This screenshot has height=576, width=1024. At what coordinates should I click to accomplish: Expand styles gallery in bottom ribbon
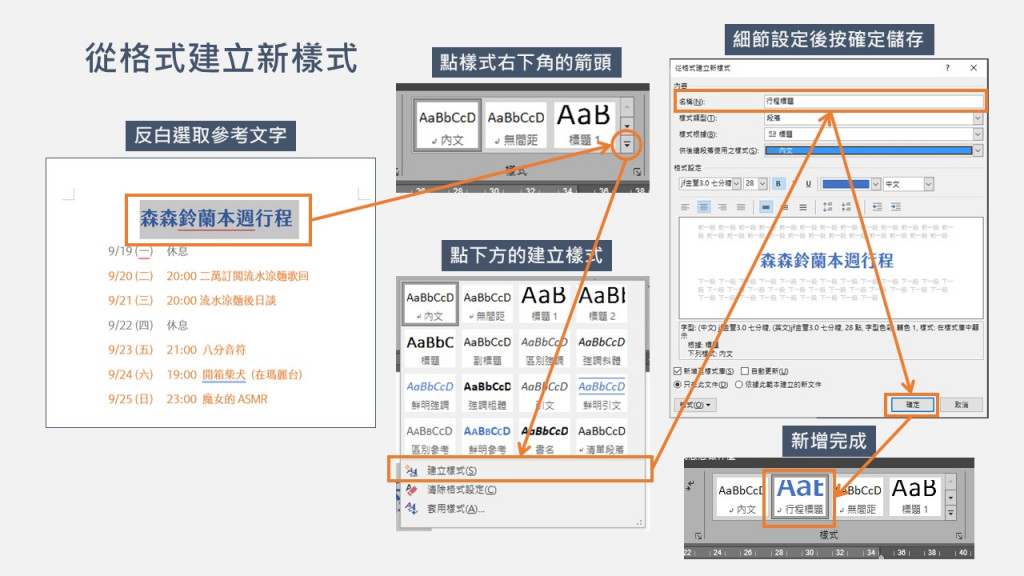[x=951, y=513]
